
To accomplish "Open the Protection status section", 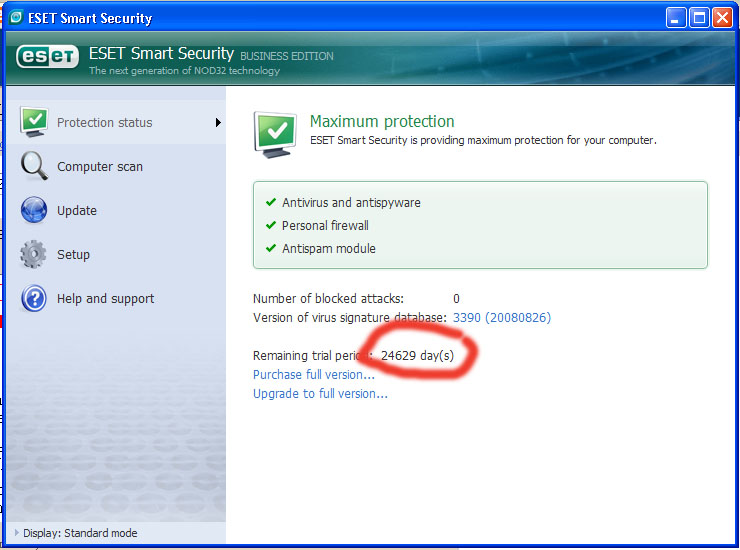I will coord(116,122).
